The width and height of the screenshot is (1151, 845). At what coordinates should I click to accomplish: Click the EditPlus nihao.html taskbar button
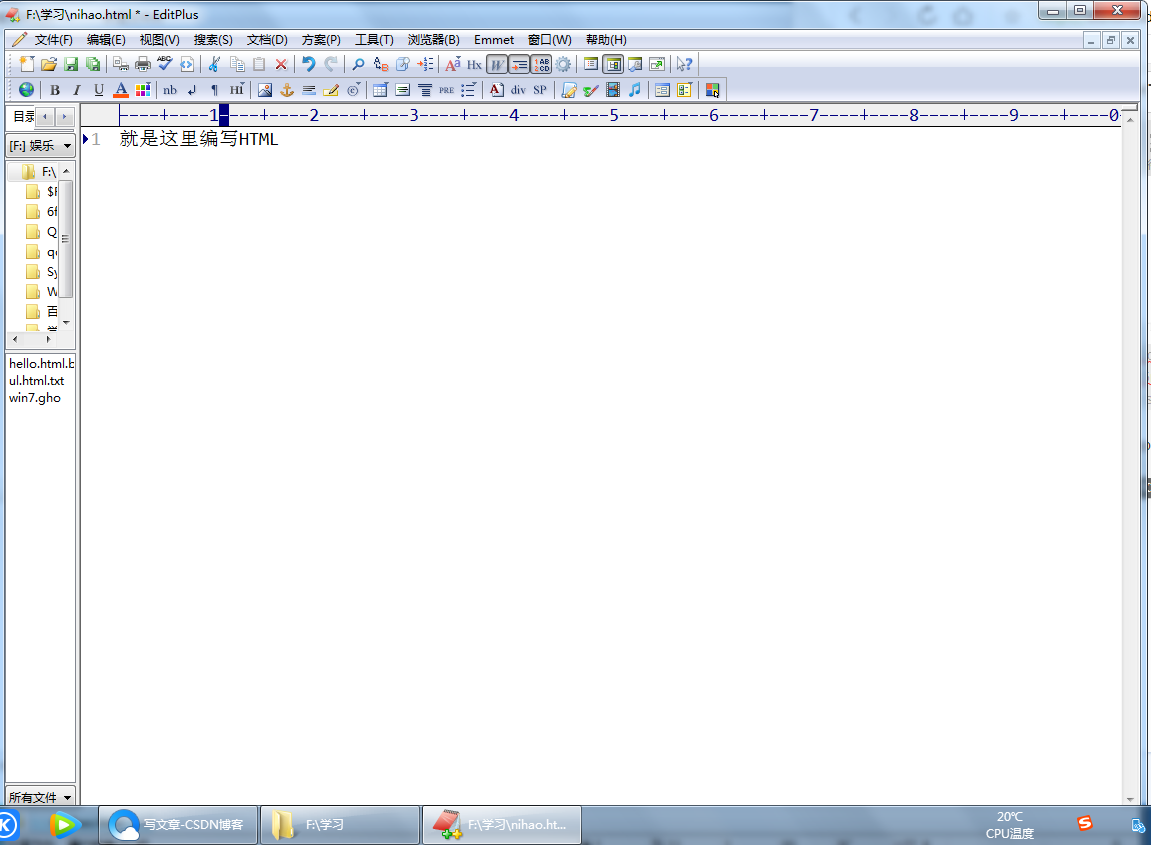502,824
